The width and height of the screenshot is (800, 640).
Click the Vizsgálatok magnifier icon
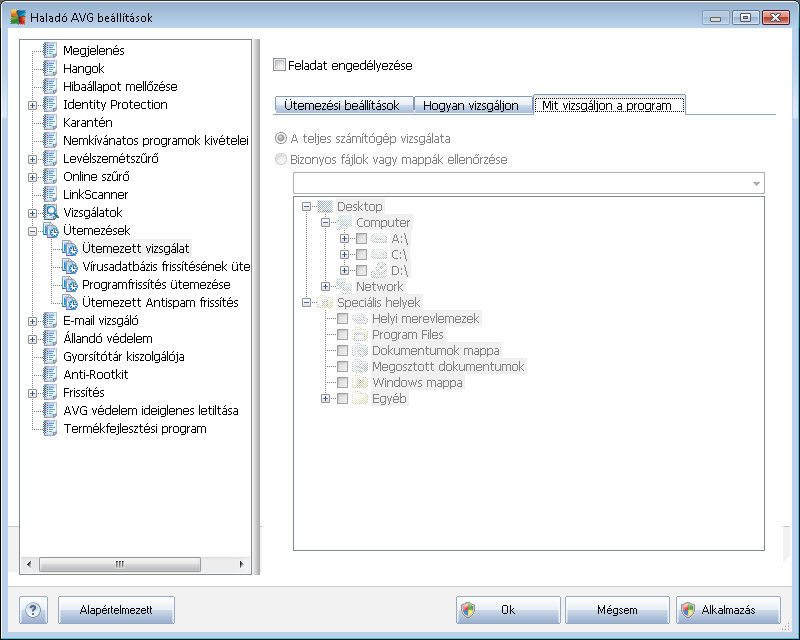pos(51,212)
